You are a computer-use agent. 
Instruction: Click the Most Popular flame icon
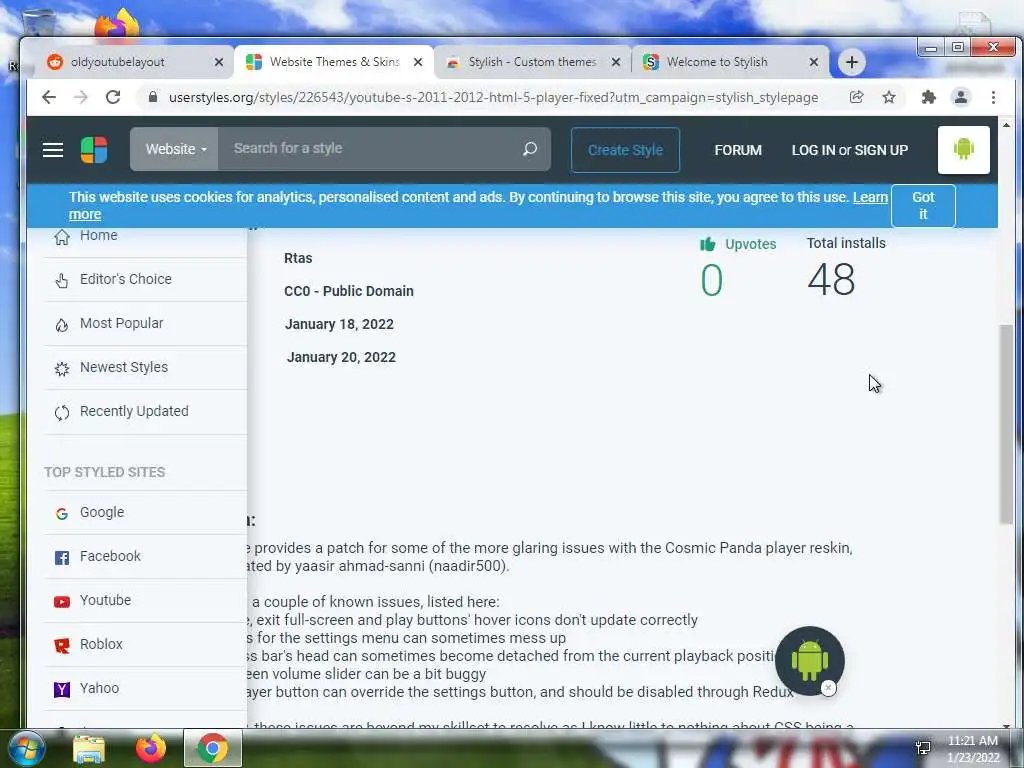click(61, 325)
